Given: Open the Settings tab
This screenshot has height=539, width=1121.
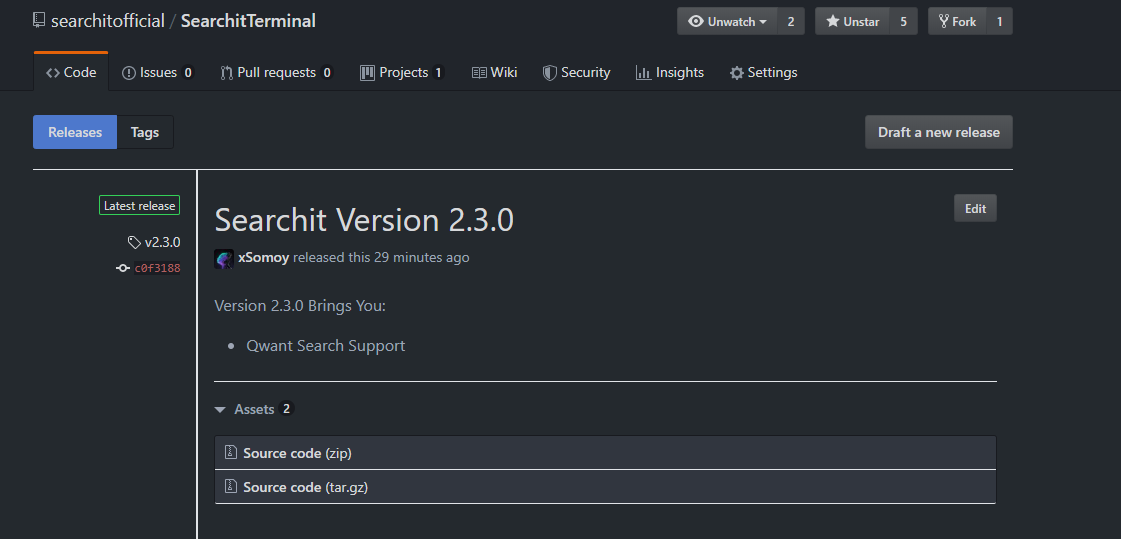Looking at the screenshot, I should [x=763, y=72].
